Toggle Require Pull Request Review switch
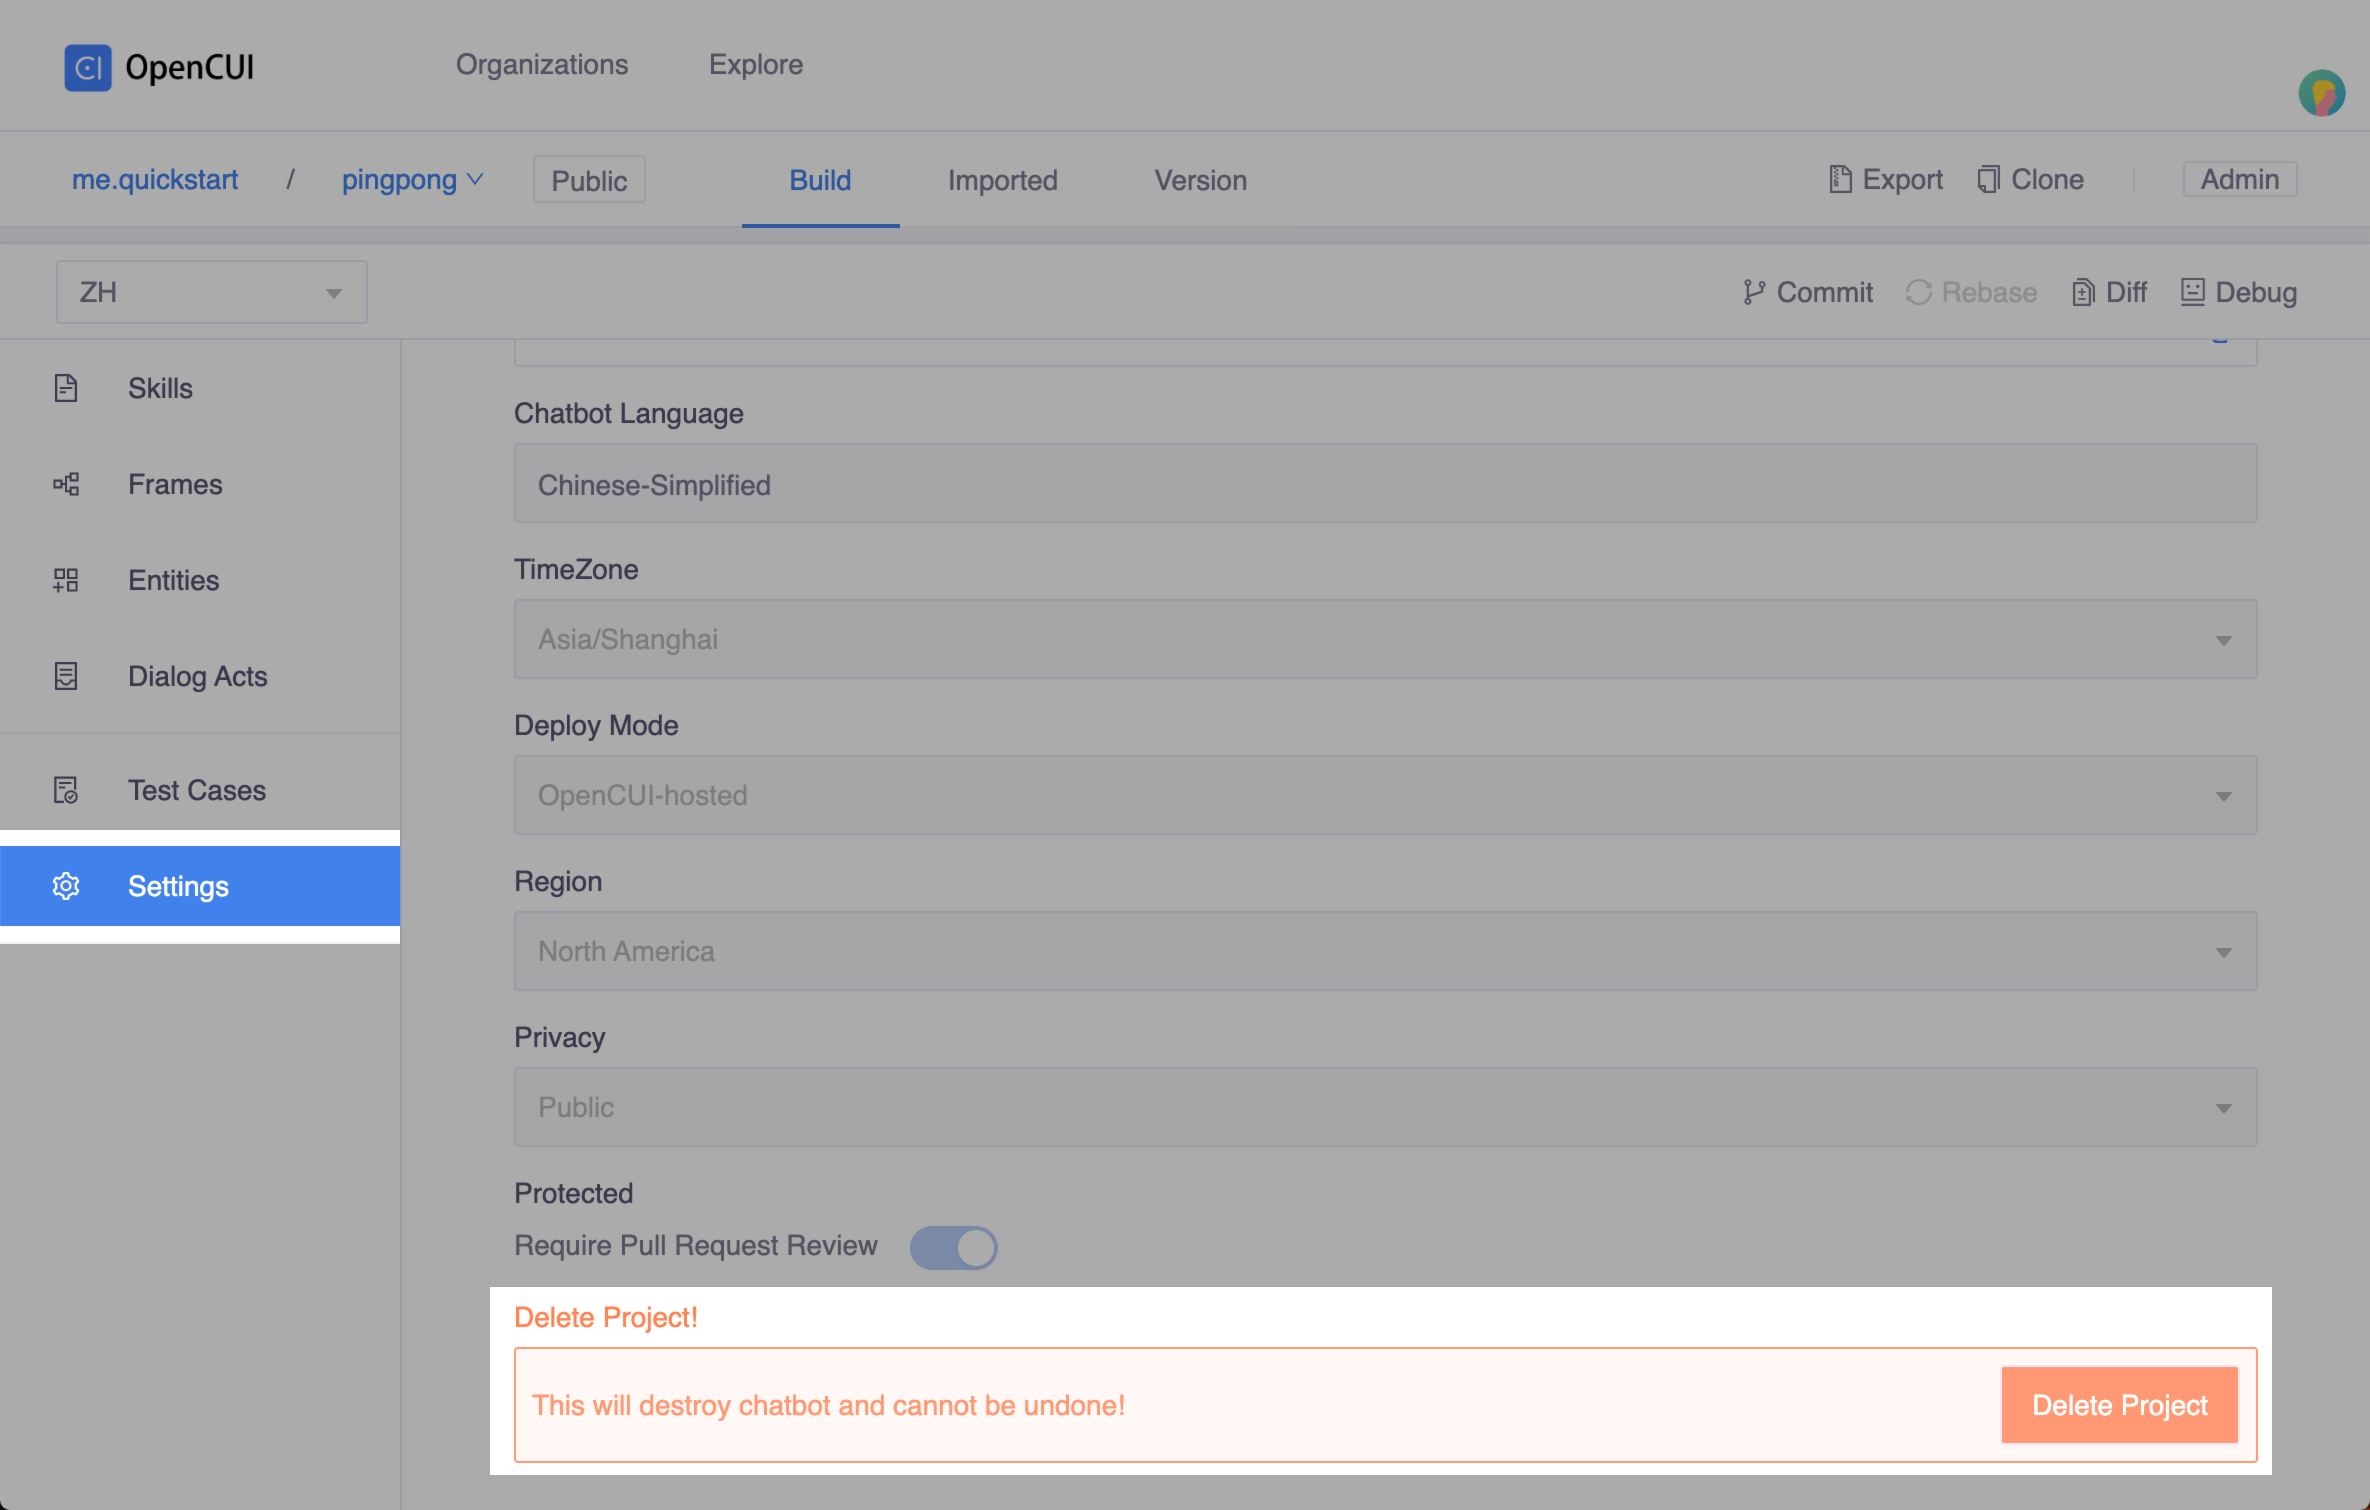This screenshot has width=2370, height=1510. pyautogui.click(x=953, y=1247)
